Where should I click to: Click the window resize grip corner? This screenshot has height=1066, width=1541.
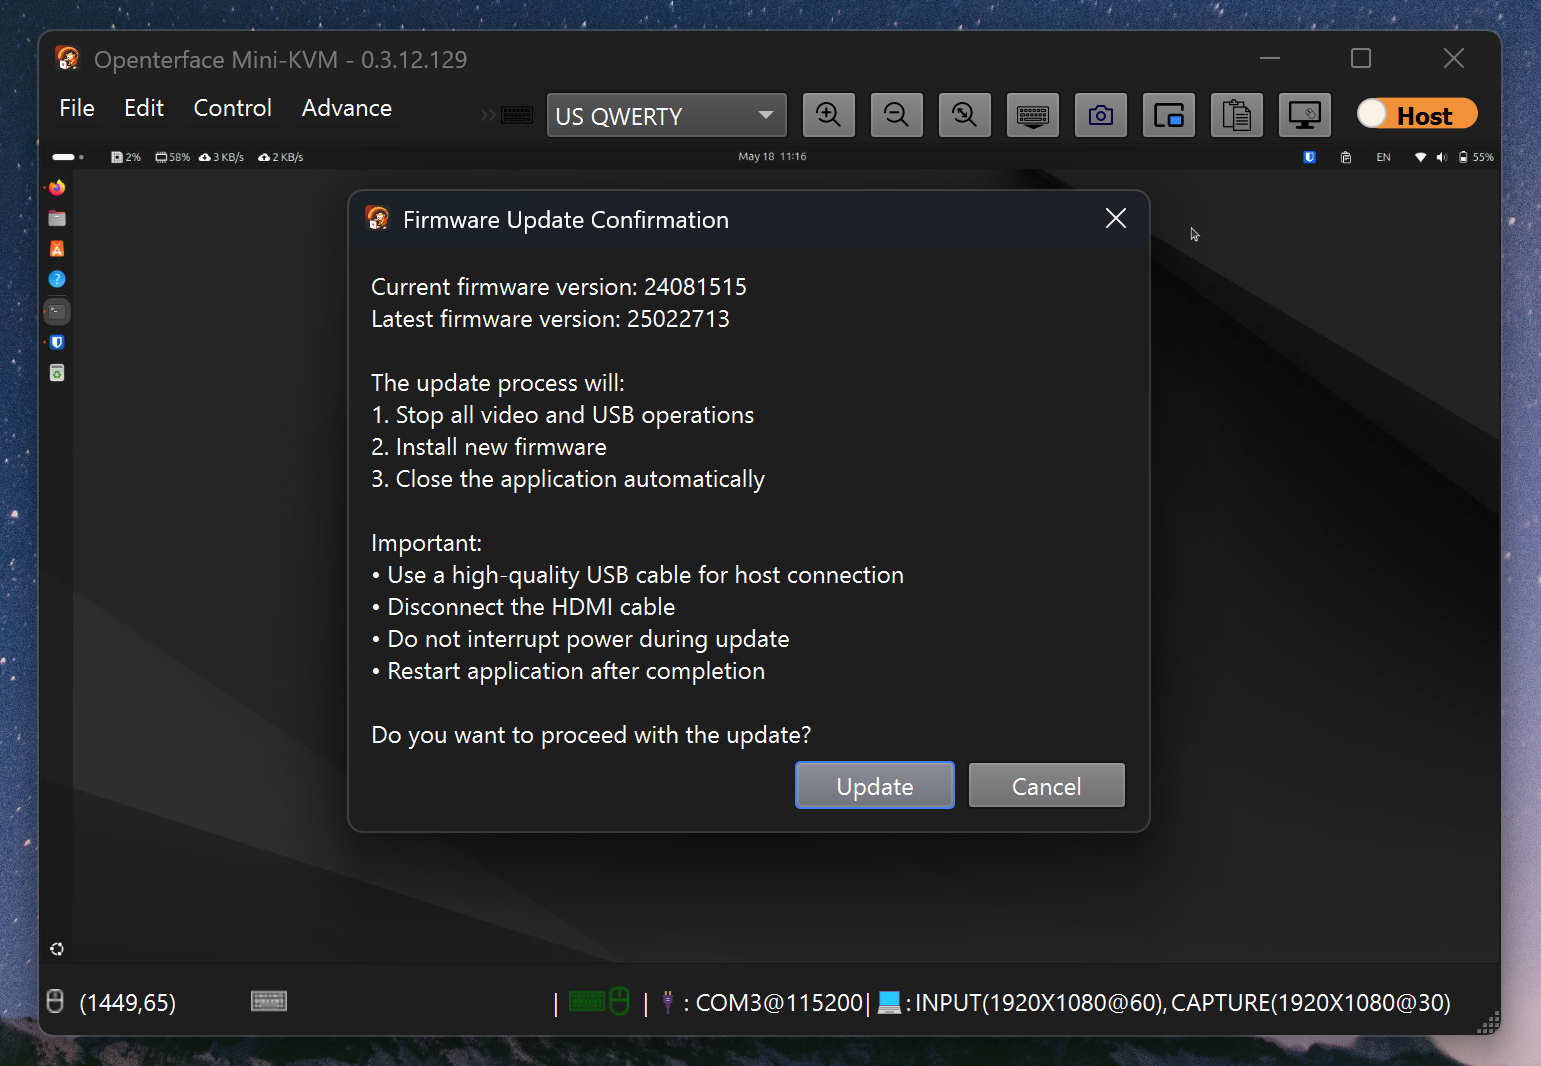click(x=1488, y=1022)
